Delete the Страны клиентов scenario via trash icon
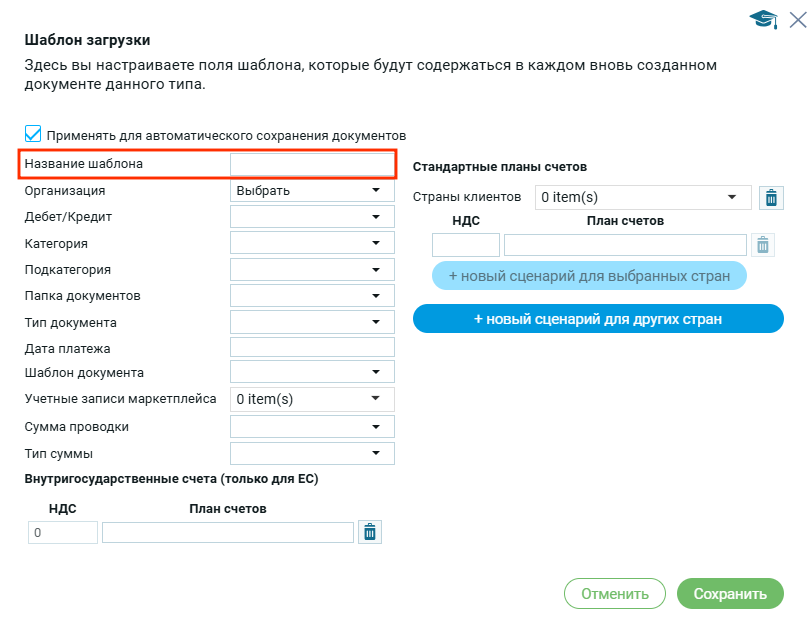The image size is (812, 620). click(770, 198)
